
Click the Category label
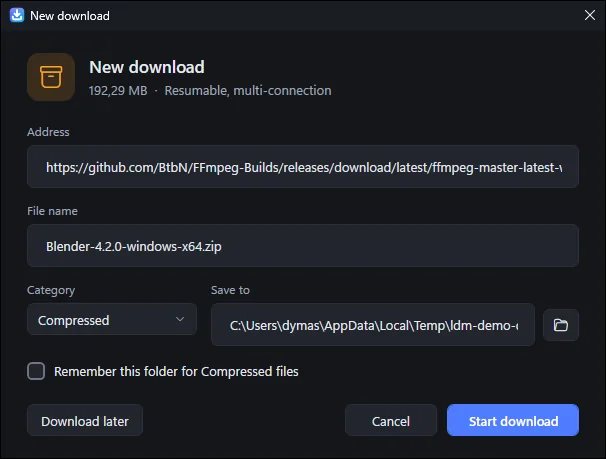click(51, 290)
